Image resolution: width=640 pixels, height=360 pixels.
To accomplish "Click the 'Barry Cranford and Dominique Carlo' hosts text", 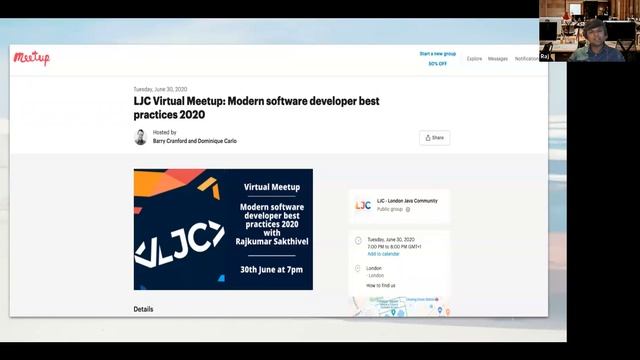I will (195, 141).
